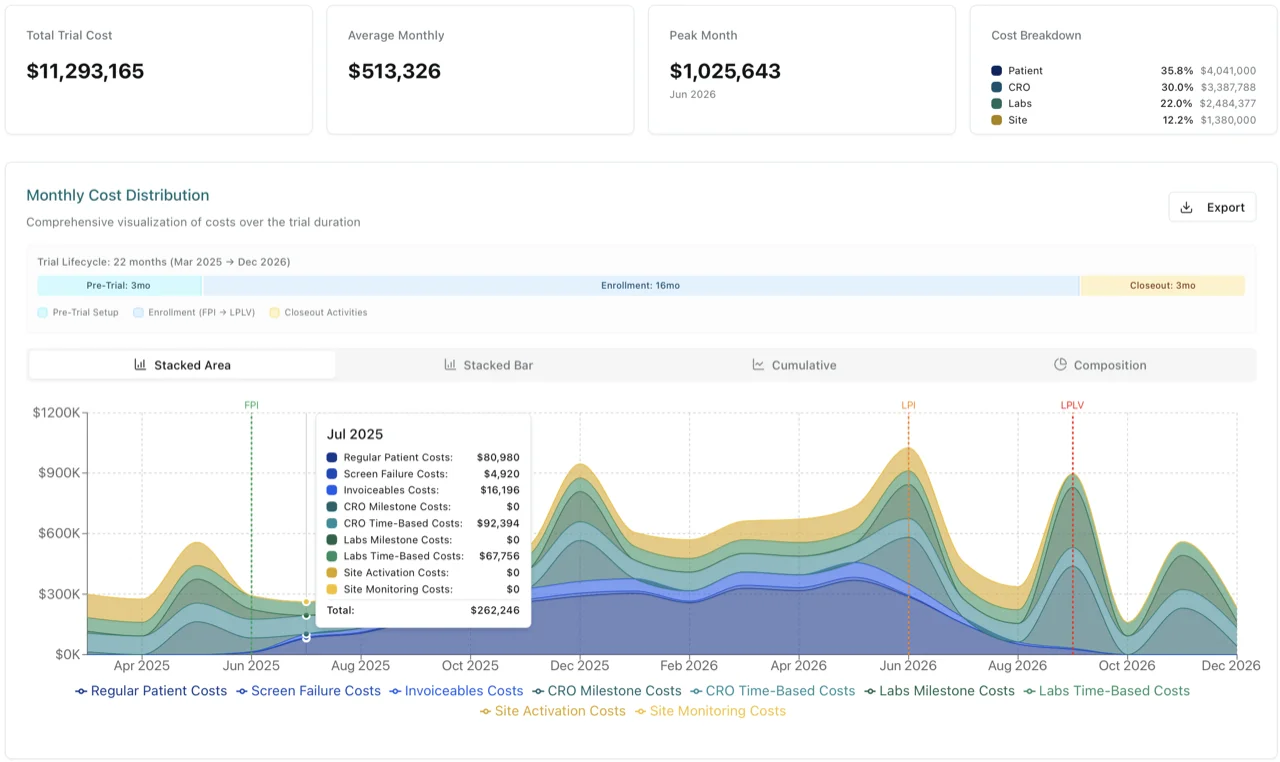Select the Stacked Area chart icon
The width and height of the screenshot is (1280, 762).
tap(141, 364)
